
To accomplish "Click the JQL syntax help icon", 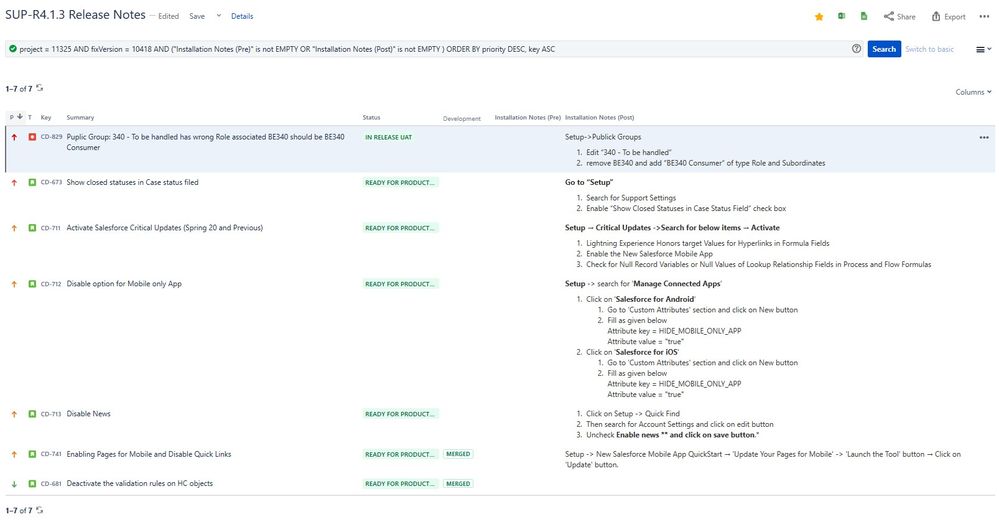I will coord(856,48).
